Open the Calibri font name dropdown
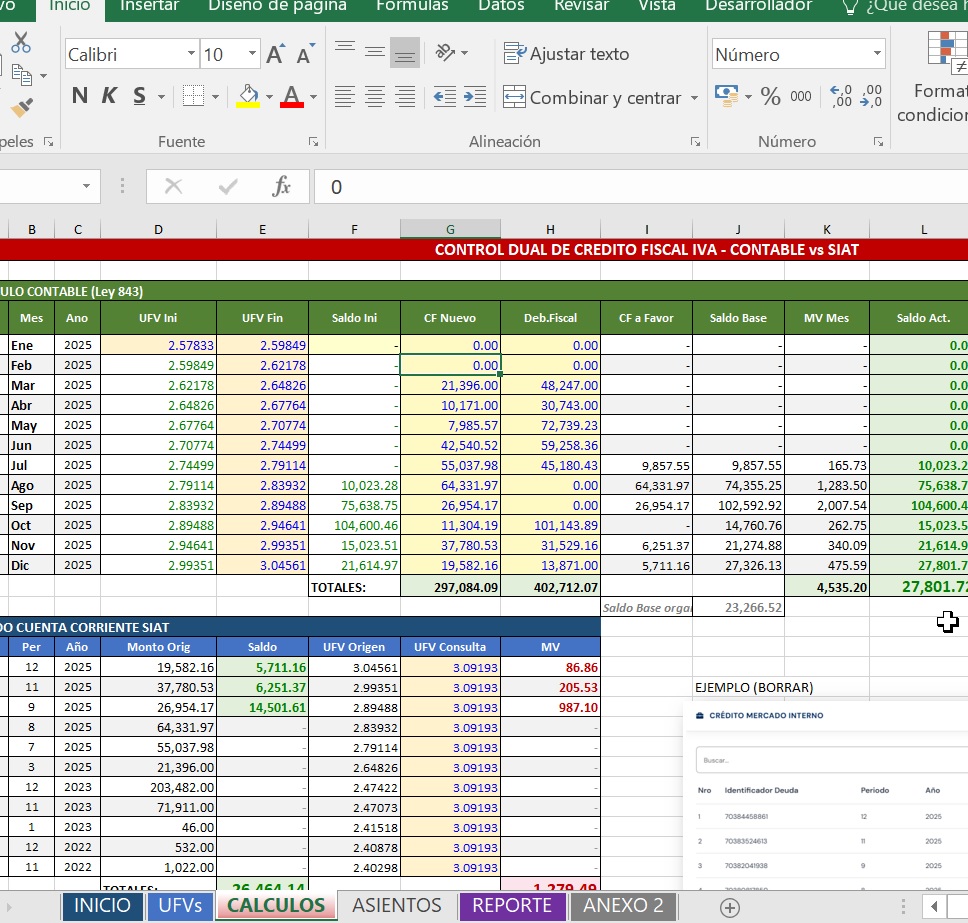The image size is (968, 923). click(191, 55)
